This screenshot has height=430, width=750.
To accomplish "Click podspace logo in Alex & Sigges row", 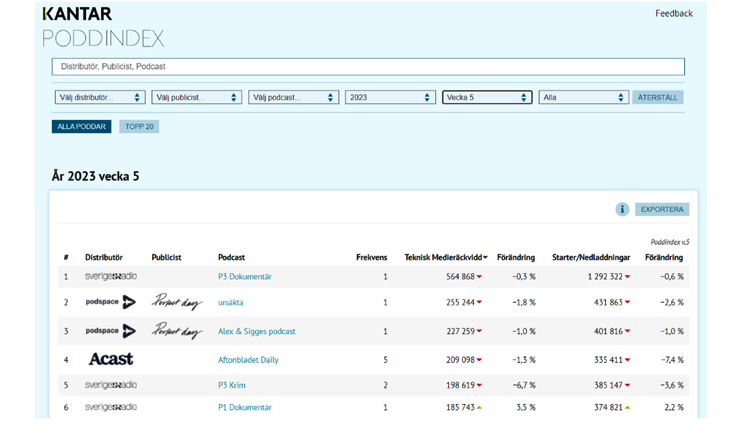I will coord(110,331).
